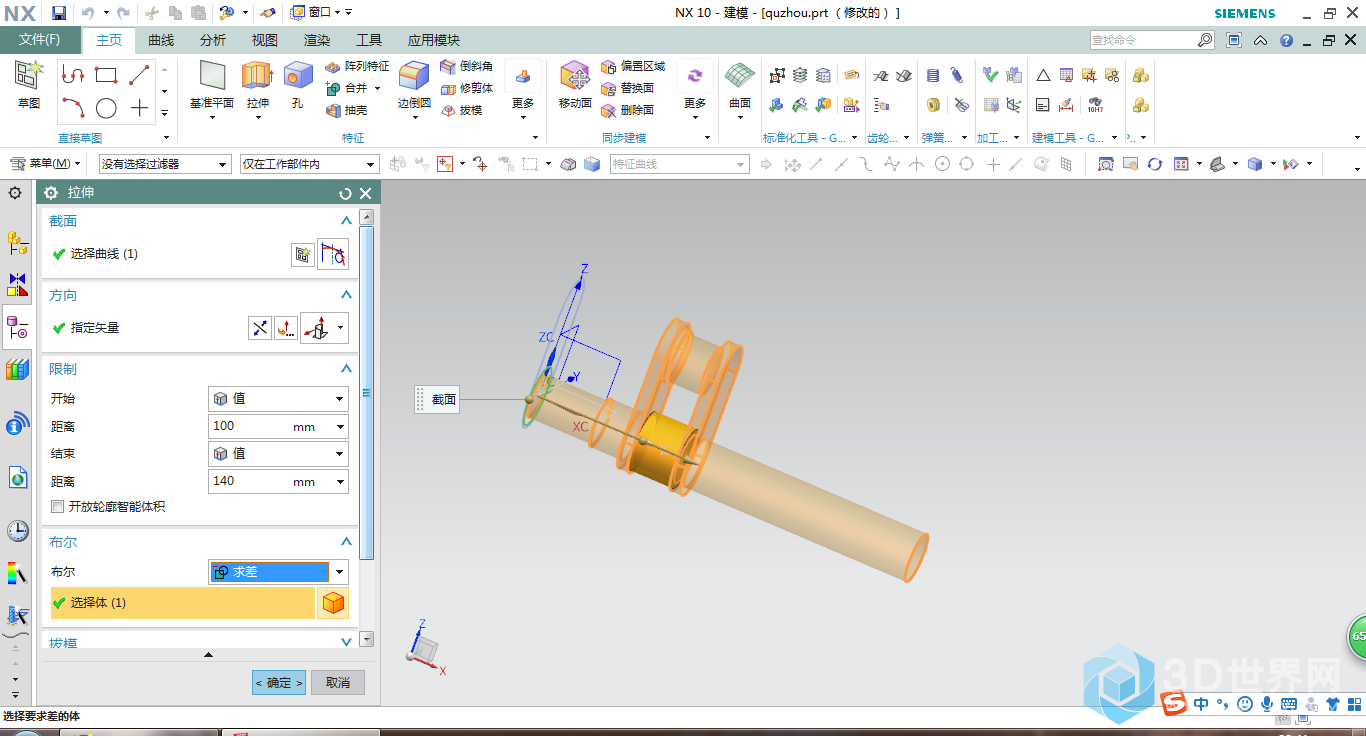Expand the 拔模 section in dialog
1366x738 pixels.
click(x=346, y=642)
